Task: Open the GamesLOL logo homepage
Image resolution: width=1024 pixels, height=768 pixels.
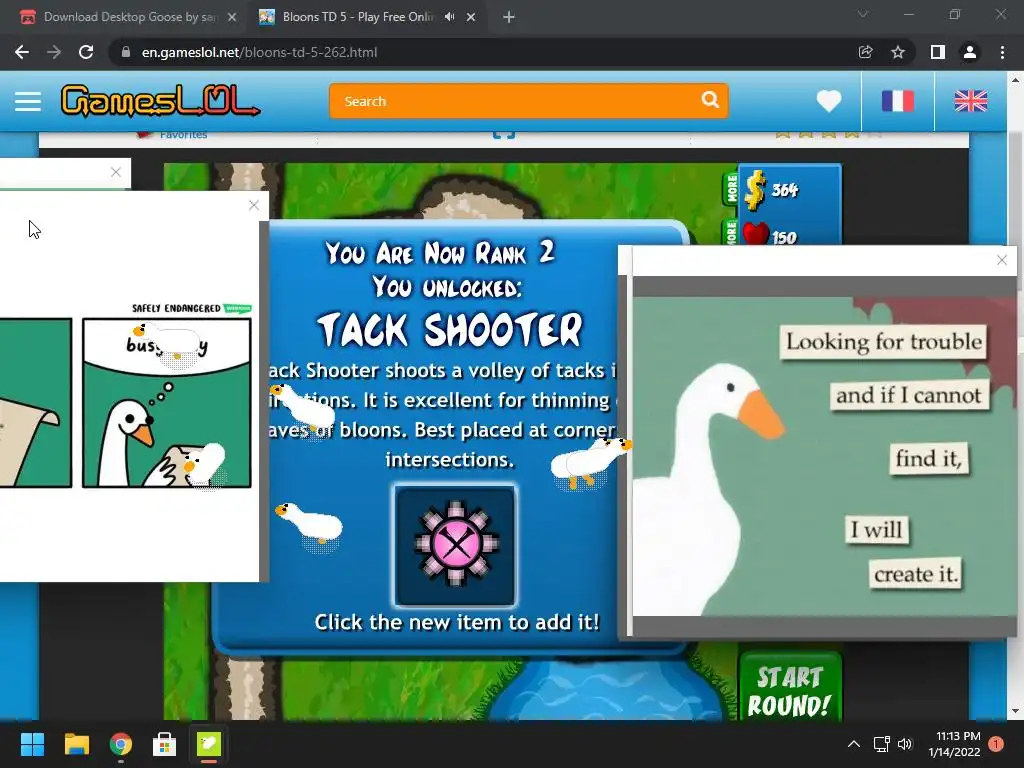Action: tap(160, 101)
